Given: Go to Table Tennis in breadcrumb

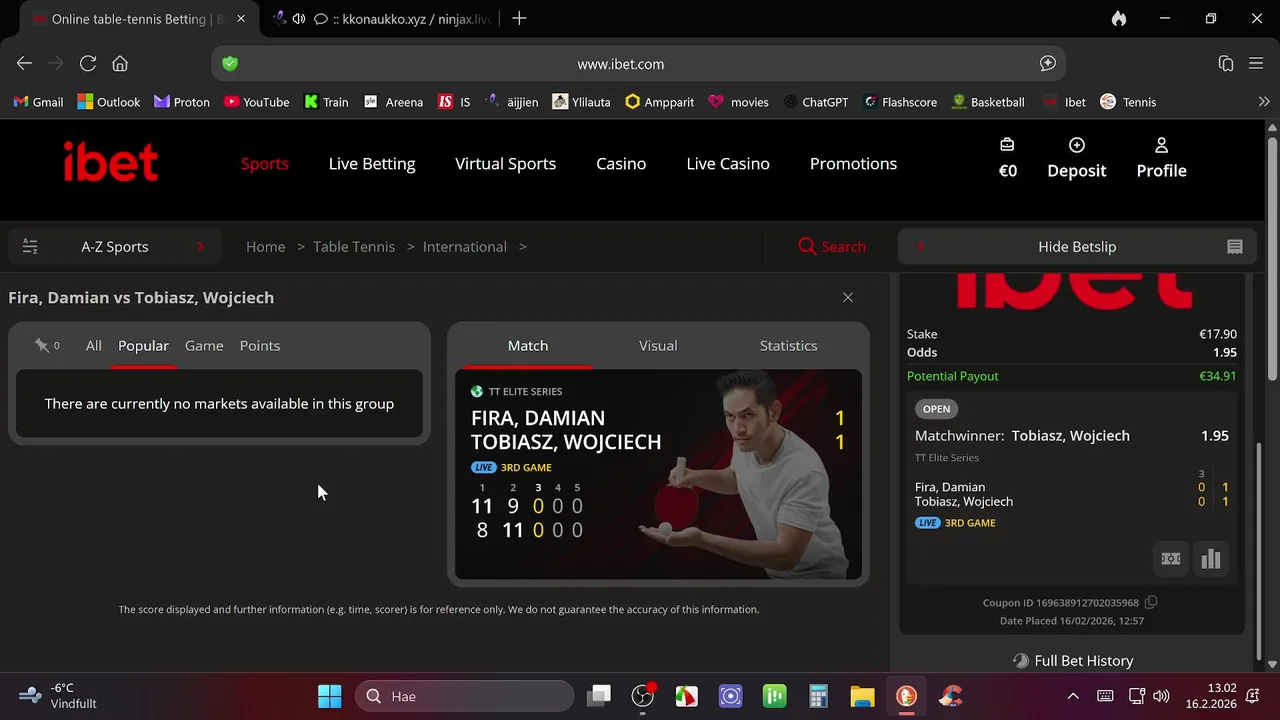Looking at the screenshot, I should [x=354, y=247].
